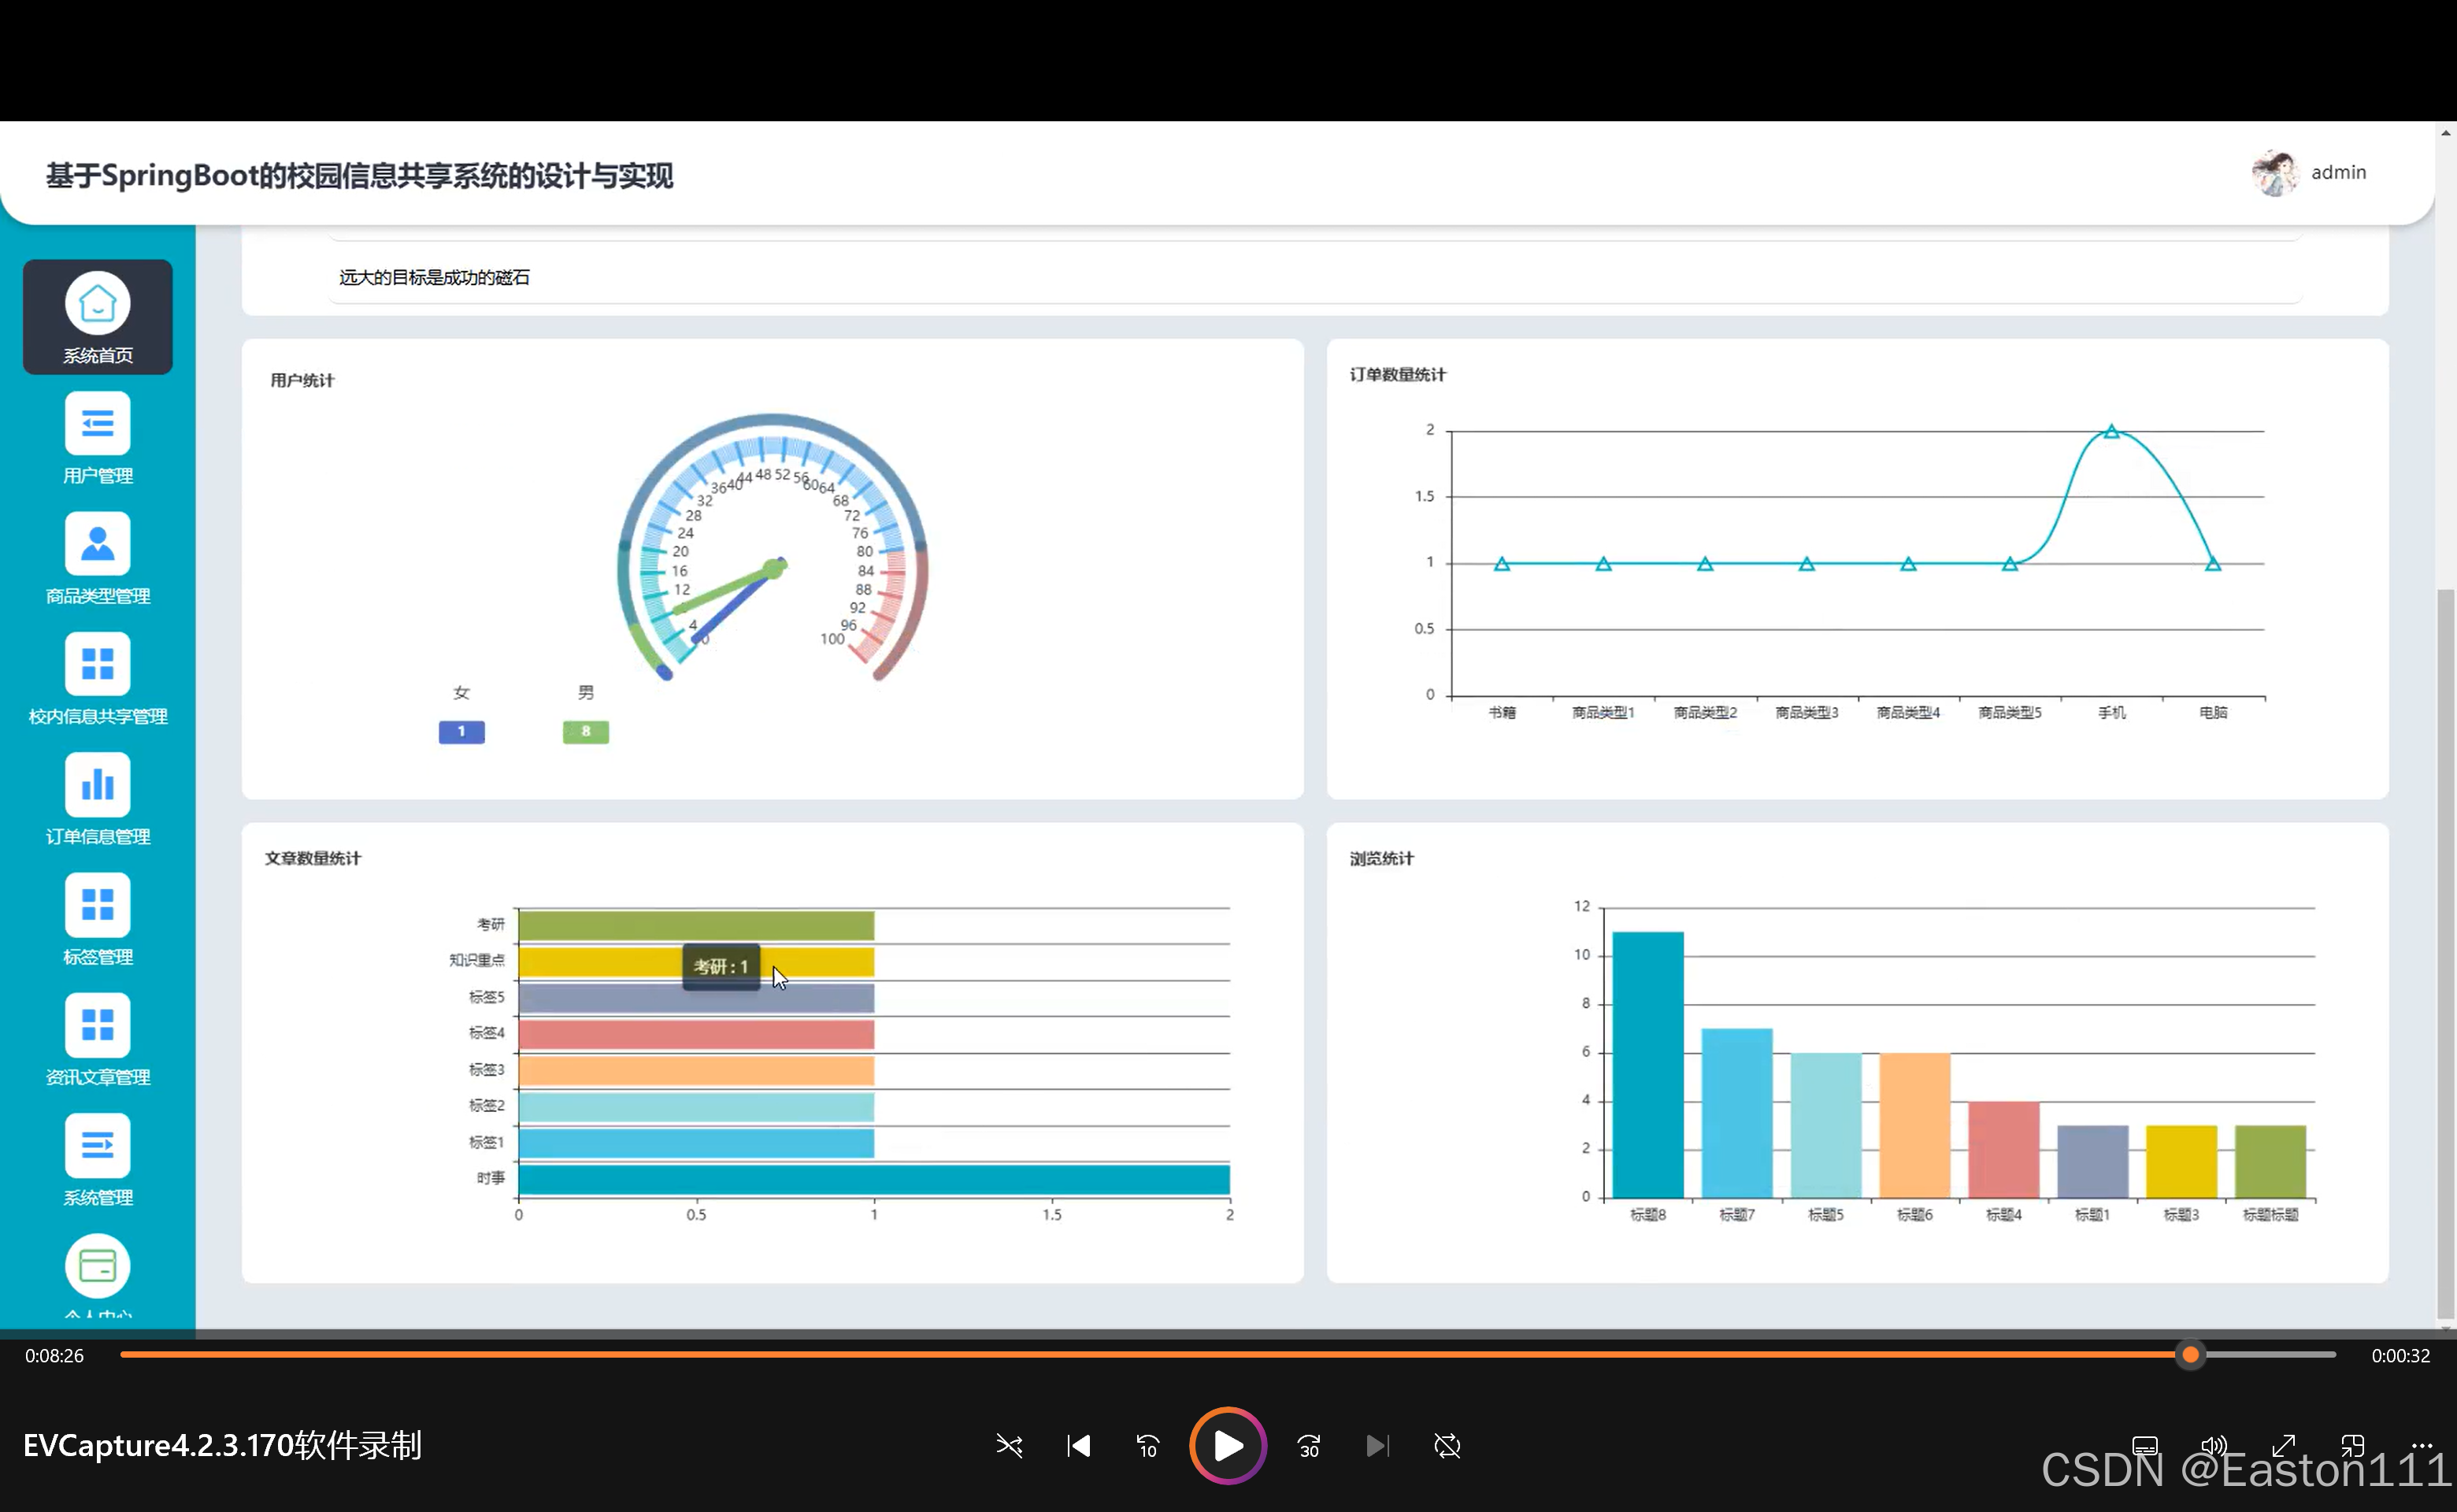Go to 商品类型管理 sidebar icon
Viewport: 2457px width, 1512px height.
point(97,544)
